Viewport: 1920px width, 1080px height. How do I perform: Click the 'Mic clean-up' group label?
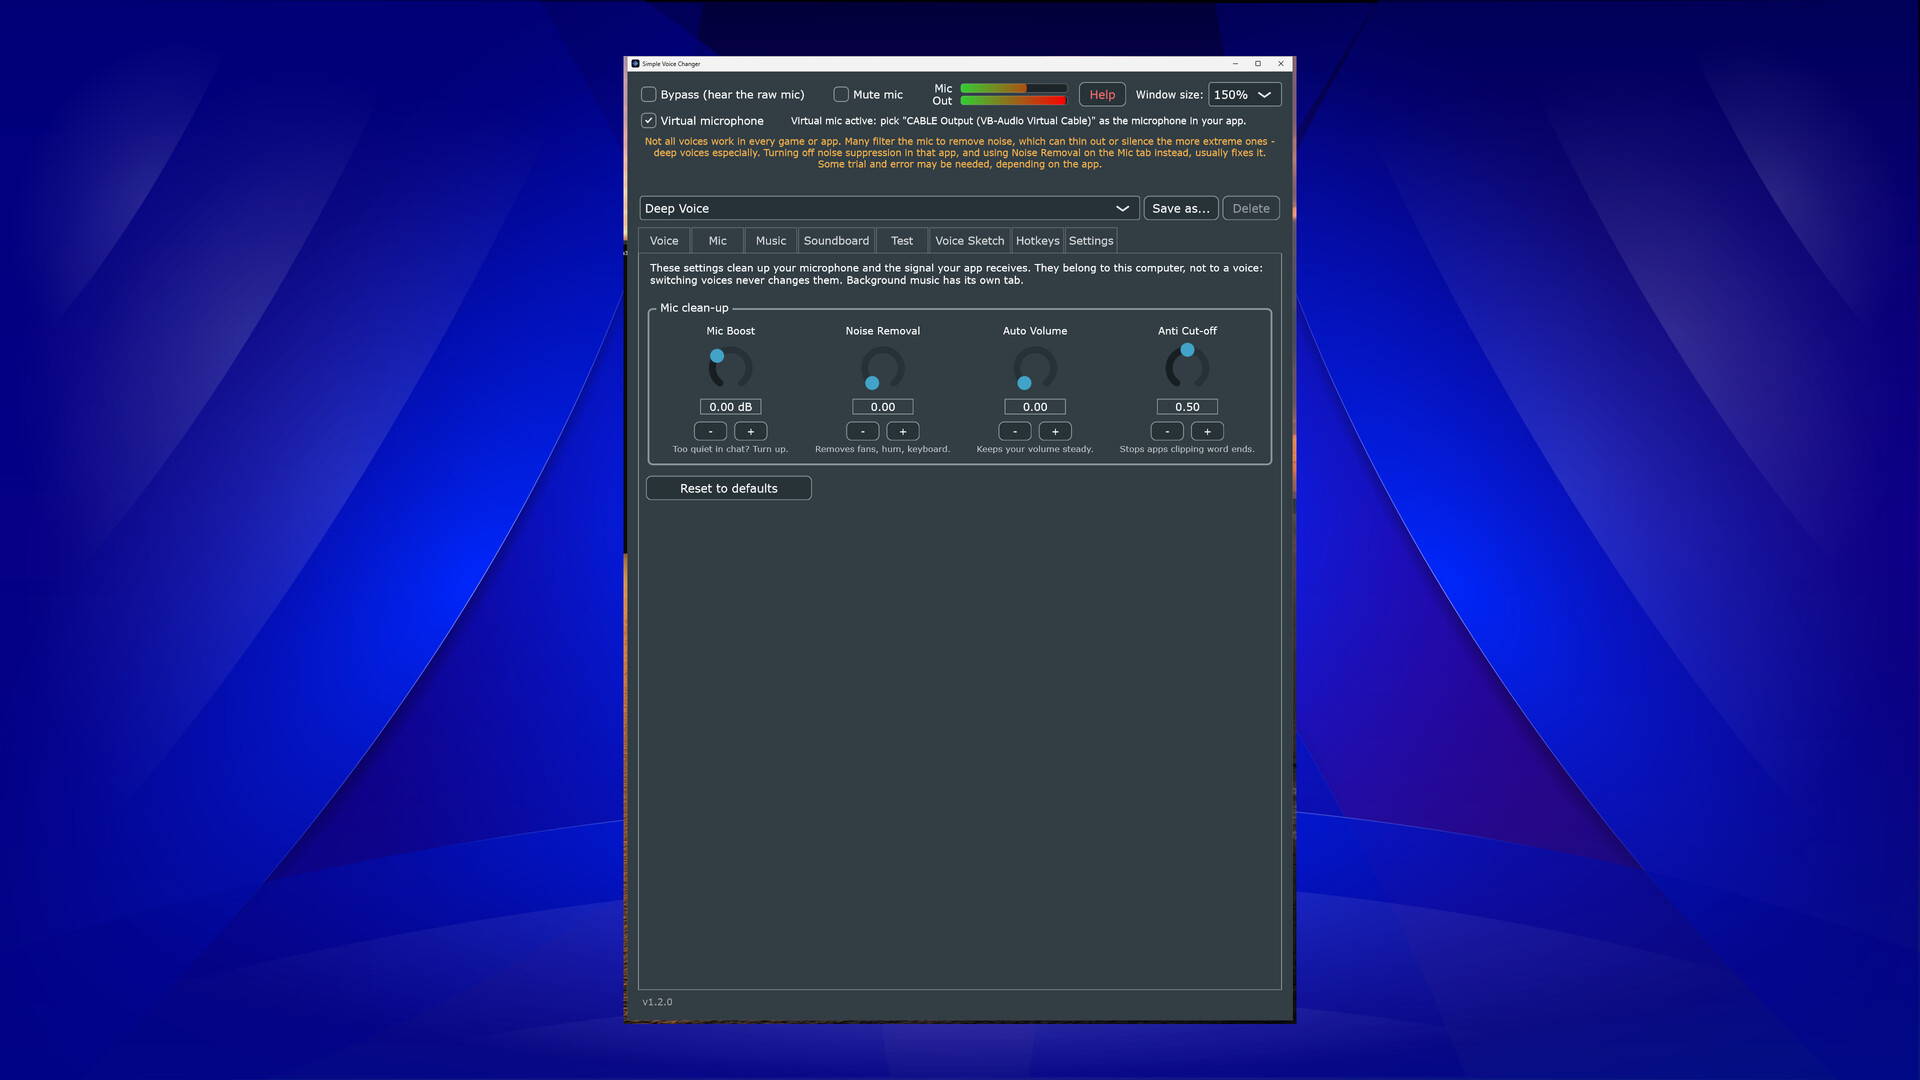pos(694,308)
